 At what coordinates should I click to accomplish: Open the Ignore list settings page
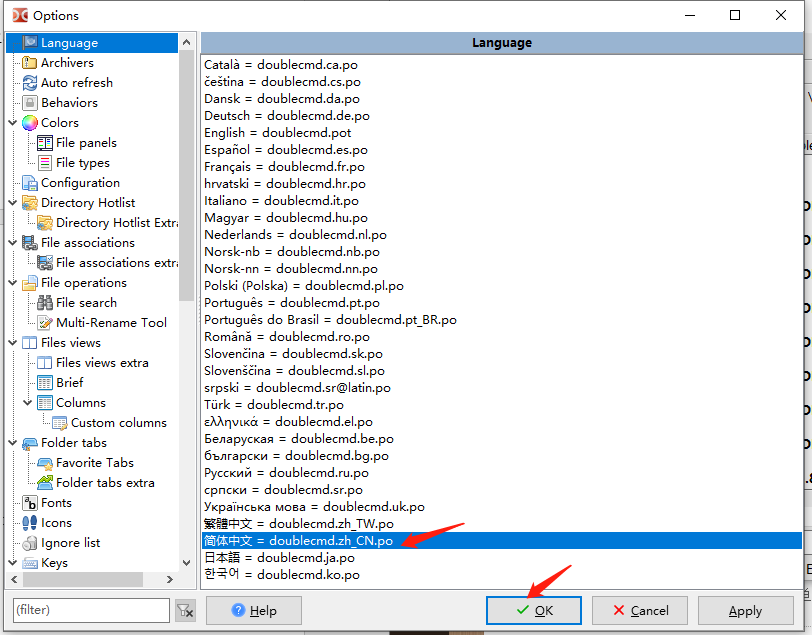(70, 543)
